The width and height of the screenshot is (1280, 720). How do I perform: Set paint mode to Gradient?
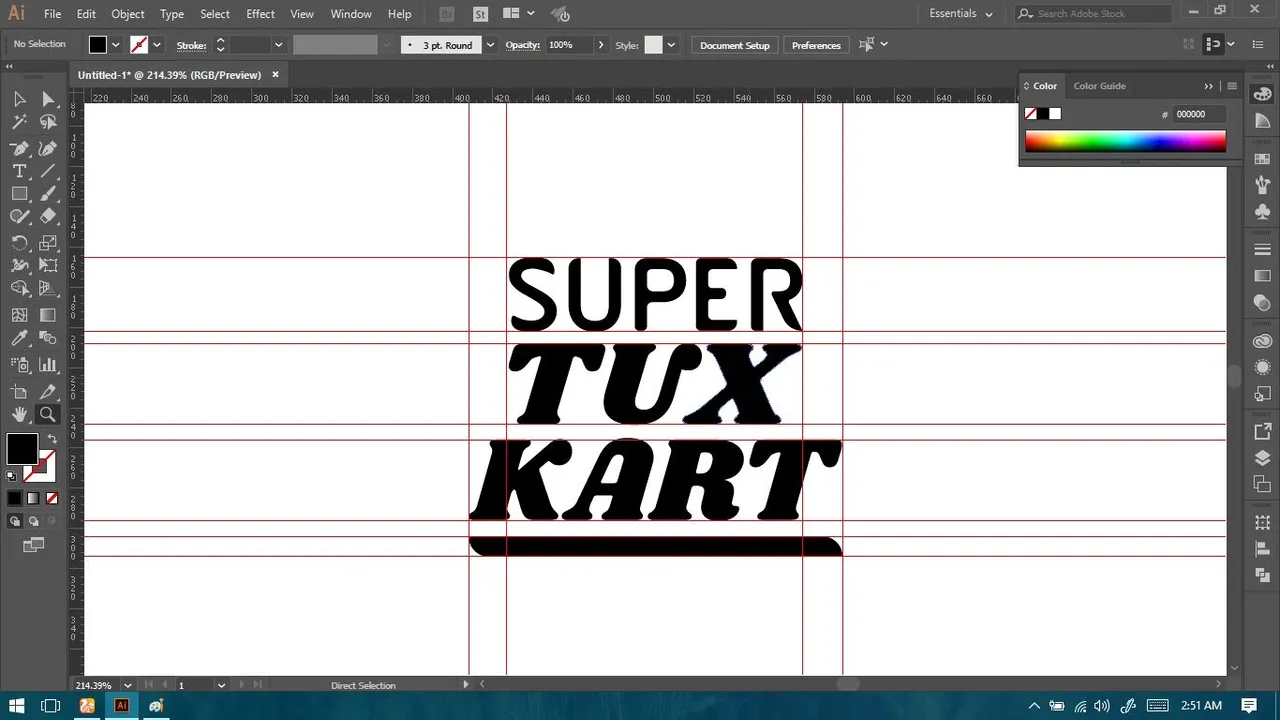tap(33, 498)
